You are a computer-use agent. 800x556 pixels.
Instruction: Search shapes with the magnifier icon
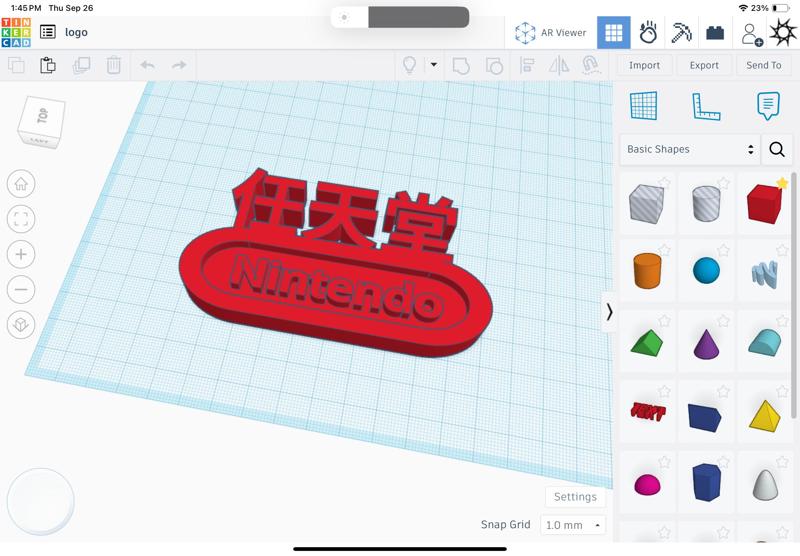pyautogui.click(x=777, y=149)
